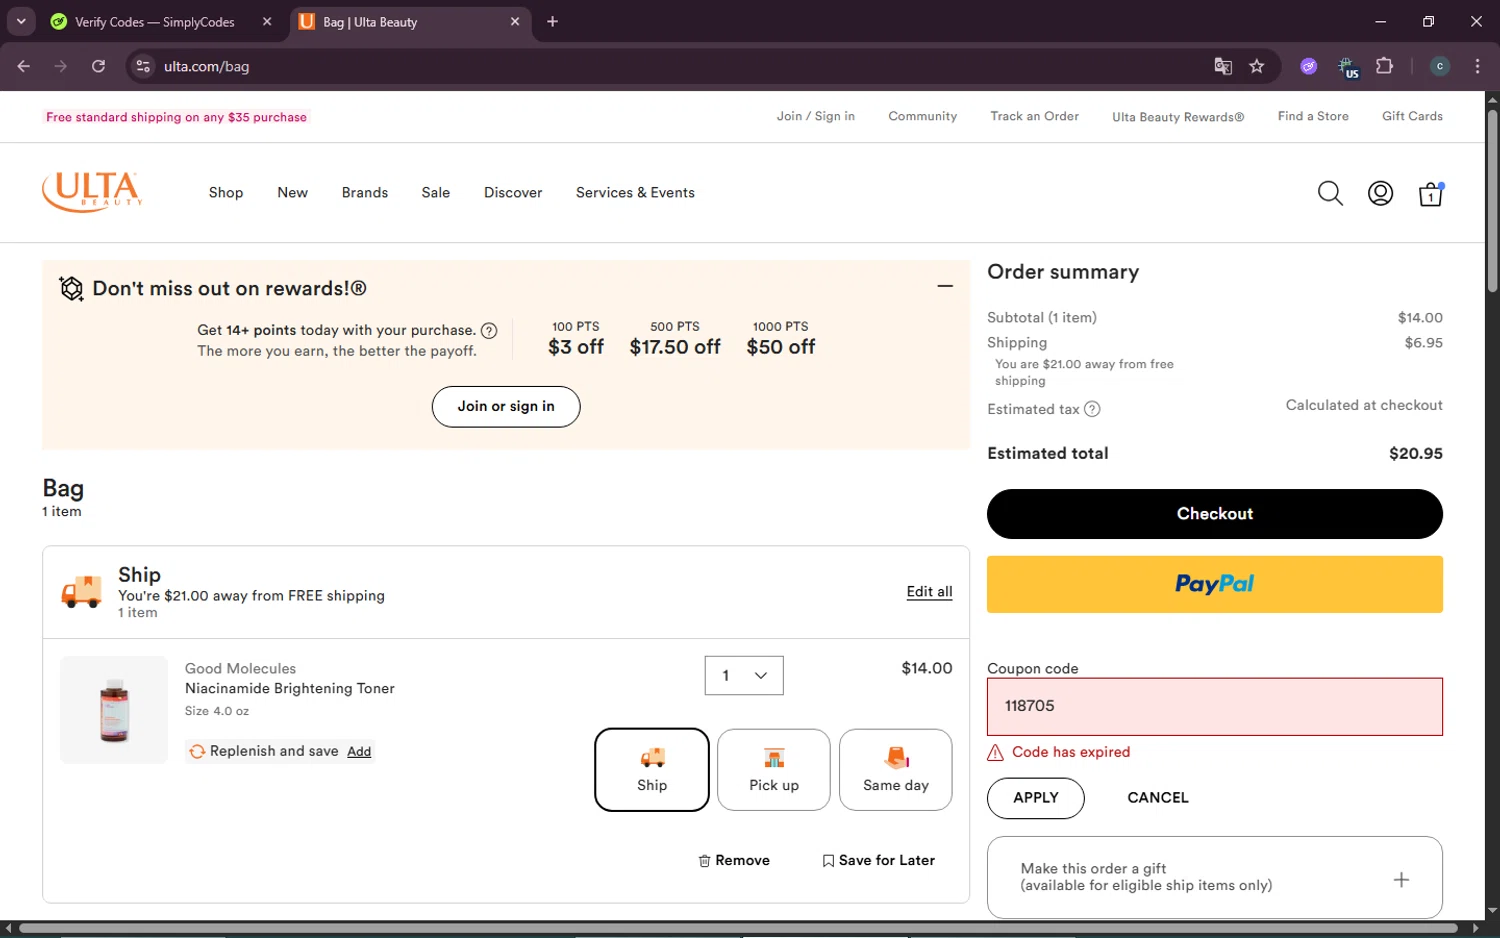The image size is (1500, 938).
Task: Click Join / Sign in link
Action: [x=816, y=116]
